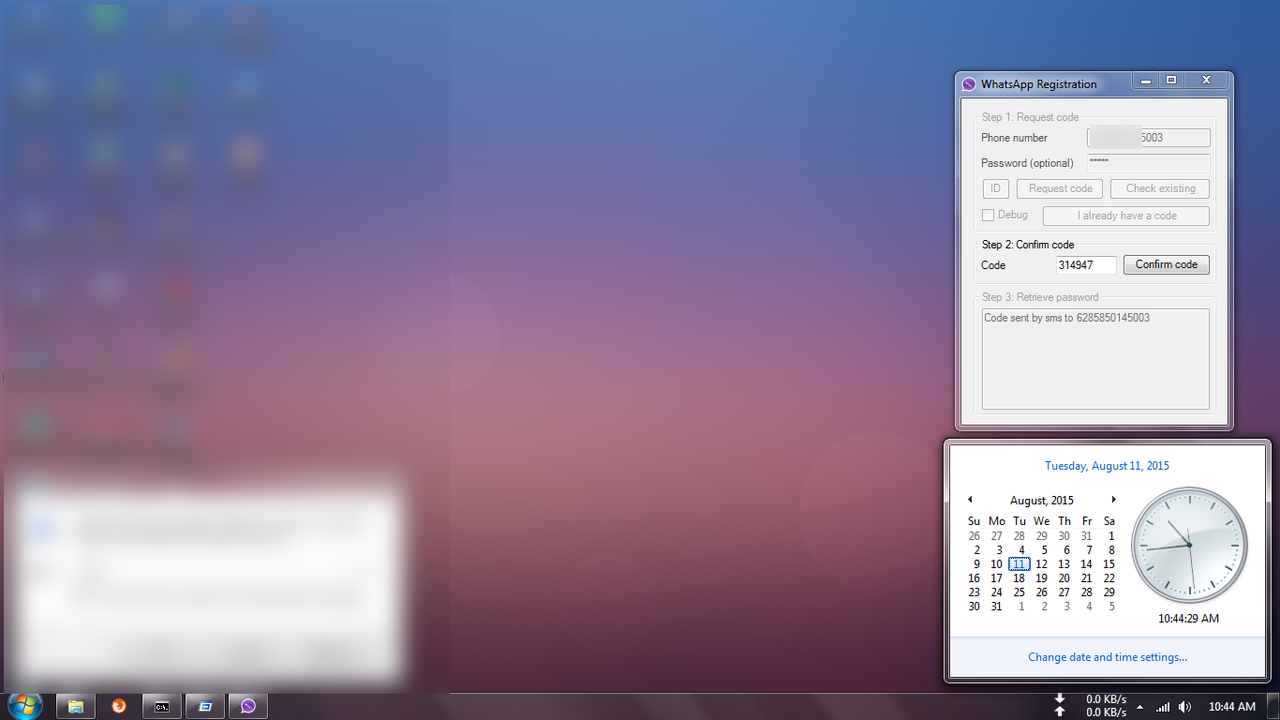
Task: Select August 14 in the calendar
Action: pos(1087,564)
